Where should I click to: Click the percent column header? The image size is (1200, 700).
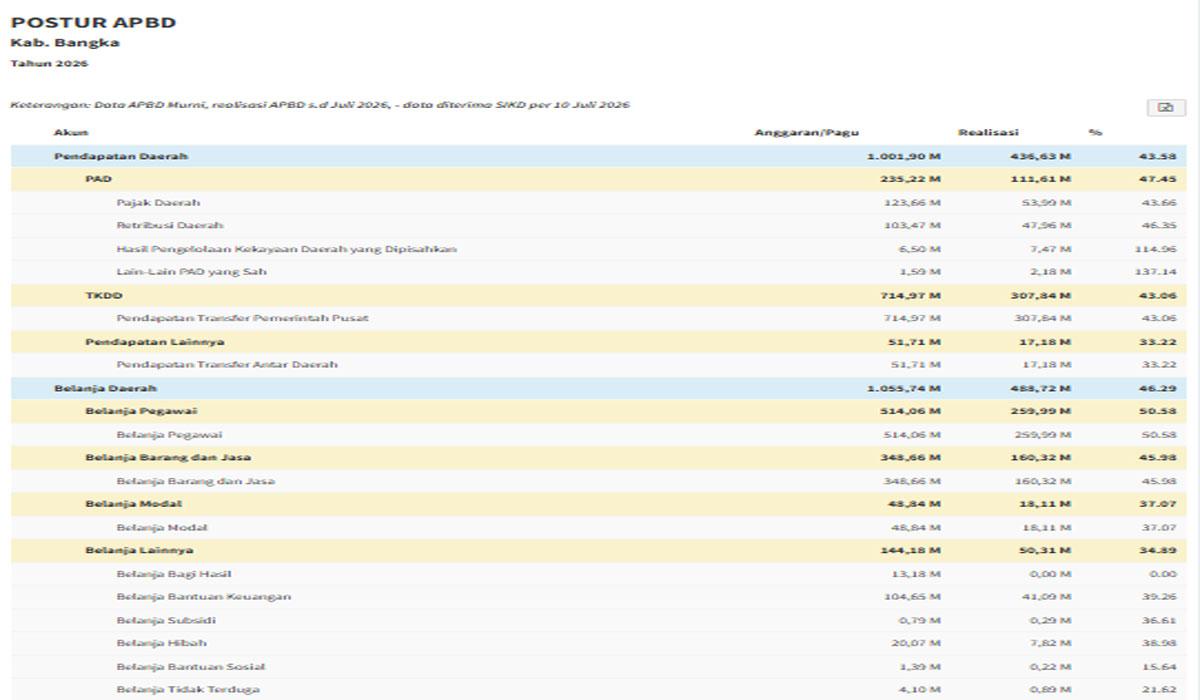(1095, 132)
